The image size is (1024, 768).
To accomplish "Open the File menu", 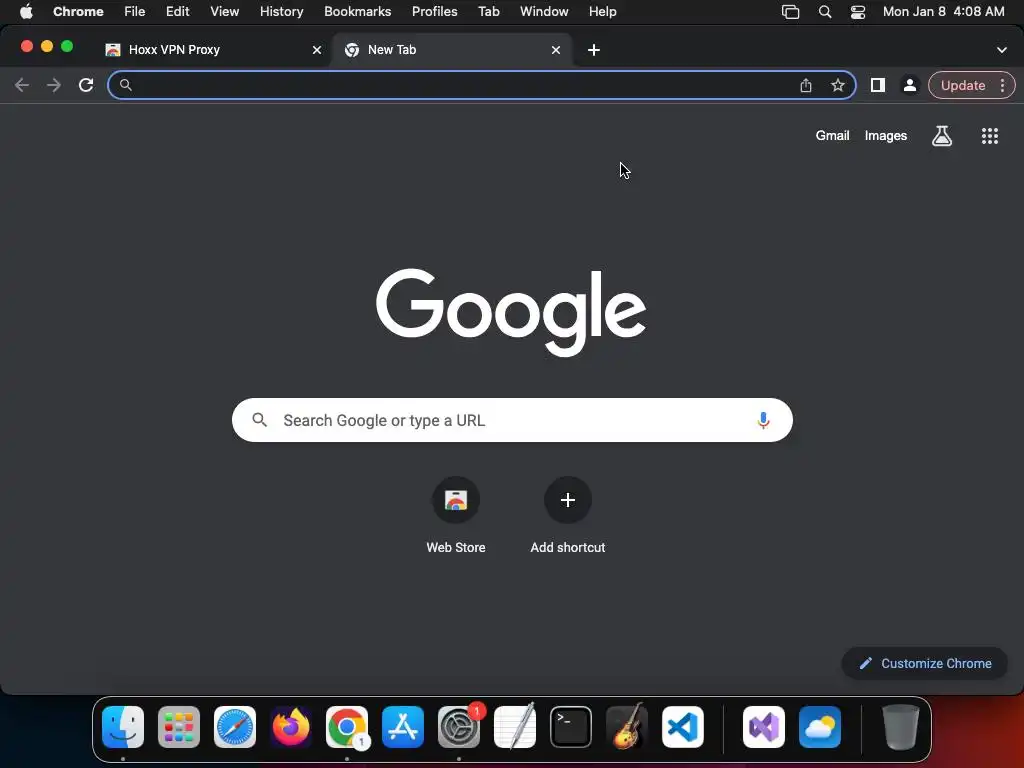I will 135,12.
